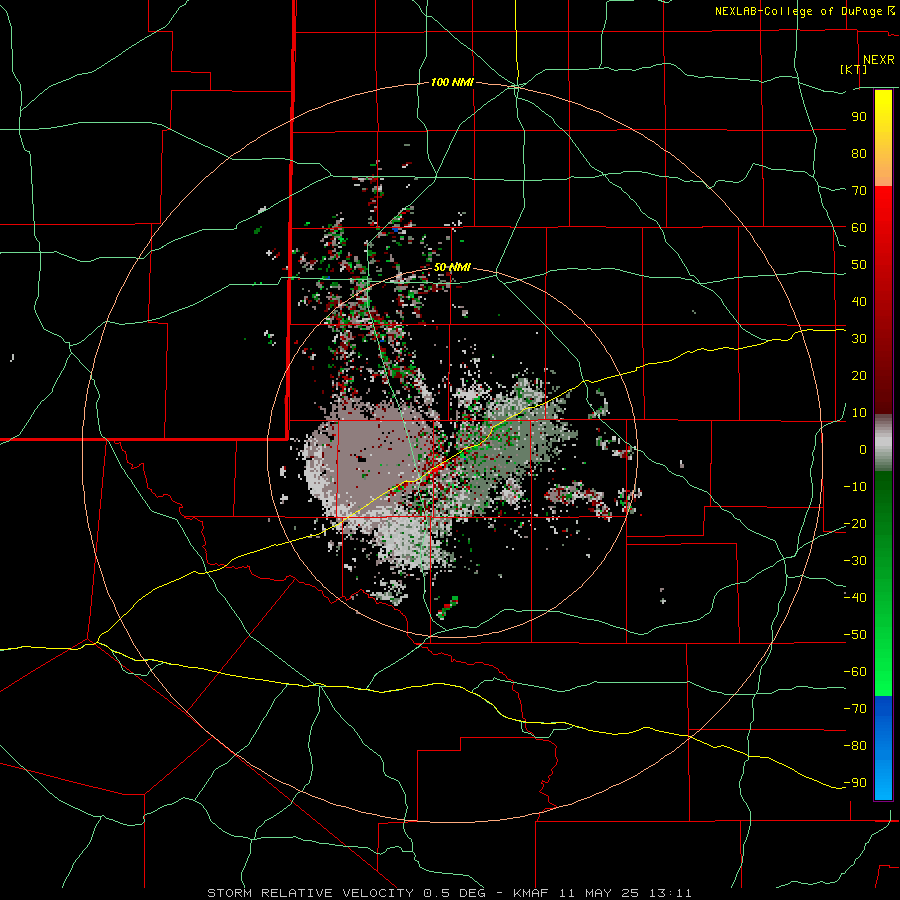Select the positive 20 legend value
The width and height of the screenshot is (900, 900).
[x=859, y=375]
